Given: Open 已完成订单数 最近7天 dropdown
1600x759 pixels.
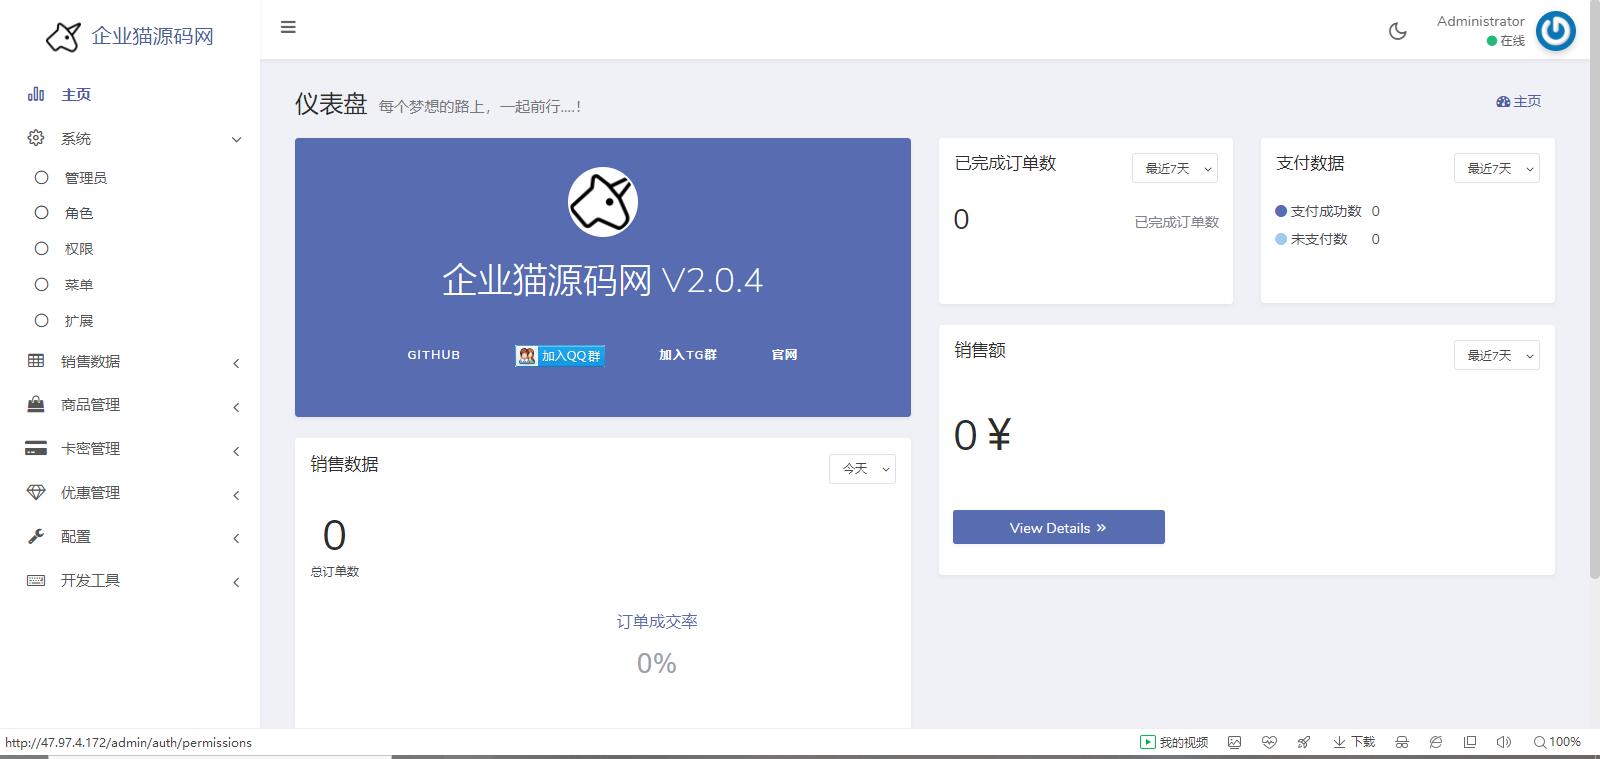Looking at the screenshot, I should tap(1174, 168).
